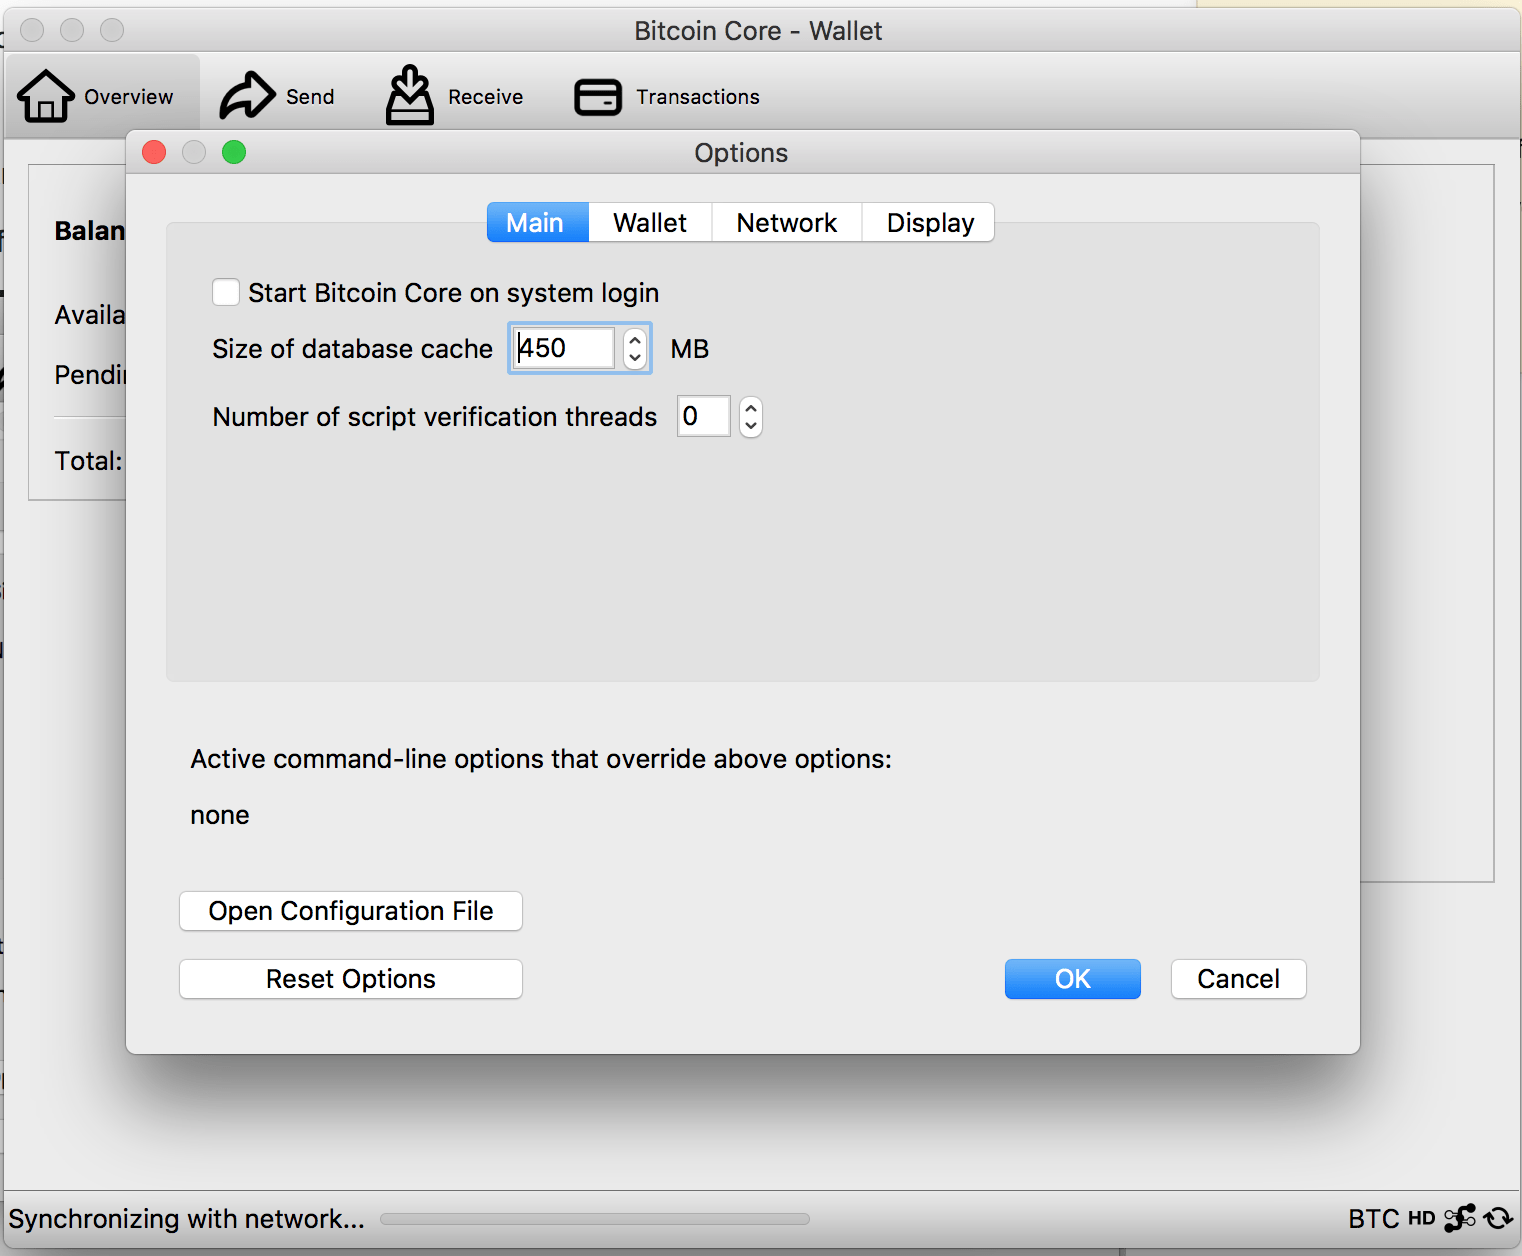
Task: Click Reset Options
Action: 350,979
